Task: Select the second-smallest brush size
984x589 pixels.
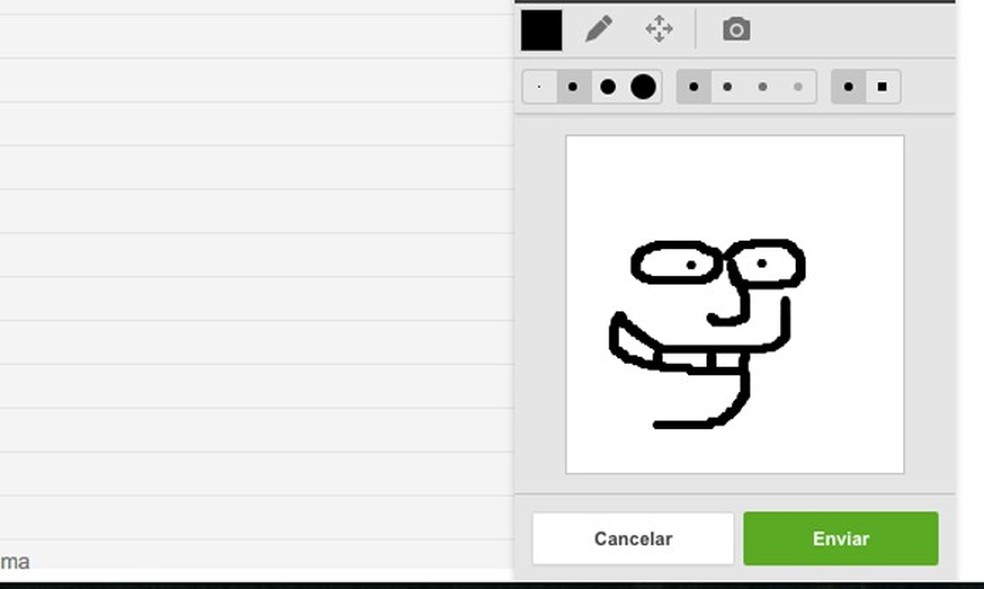Action: [x=572, y=87]
